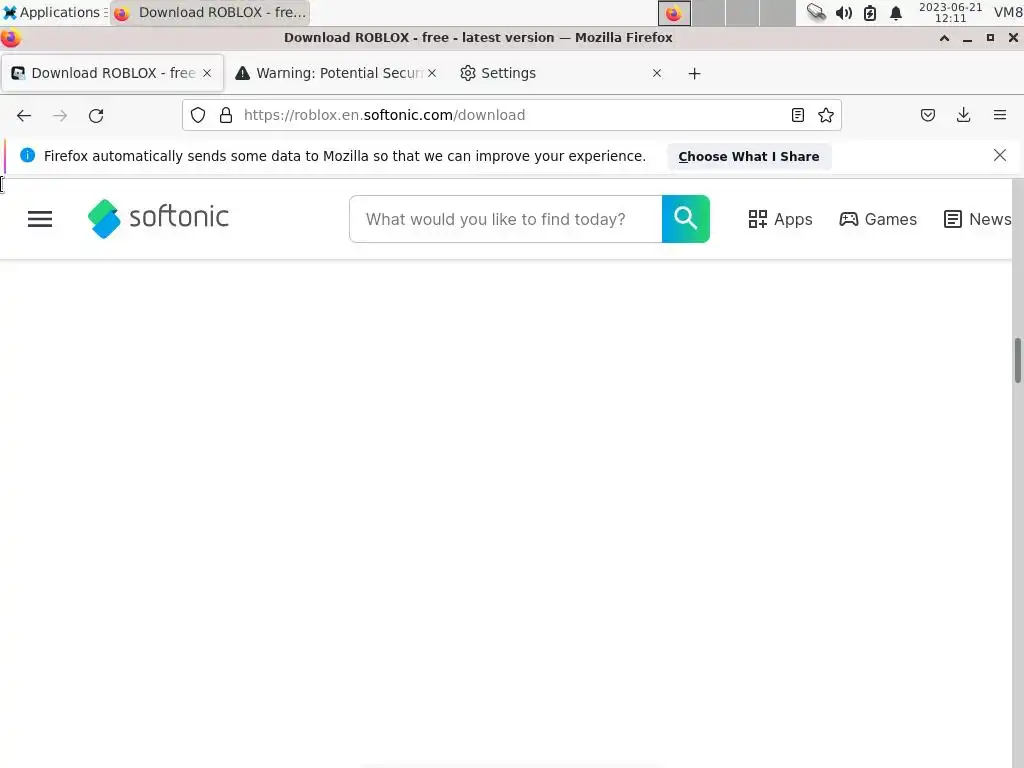Image resolution: width=1024 pixels, height=768 pixels.
Task: Show site security padlock info
Action: [x=226, y=115]
